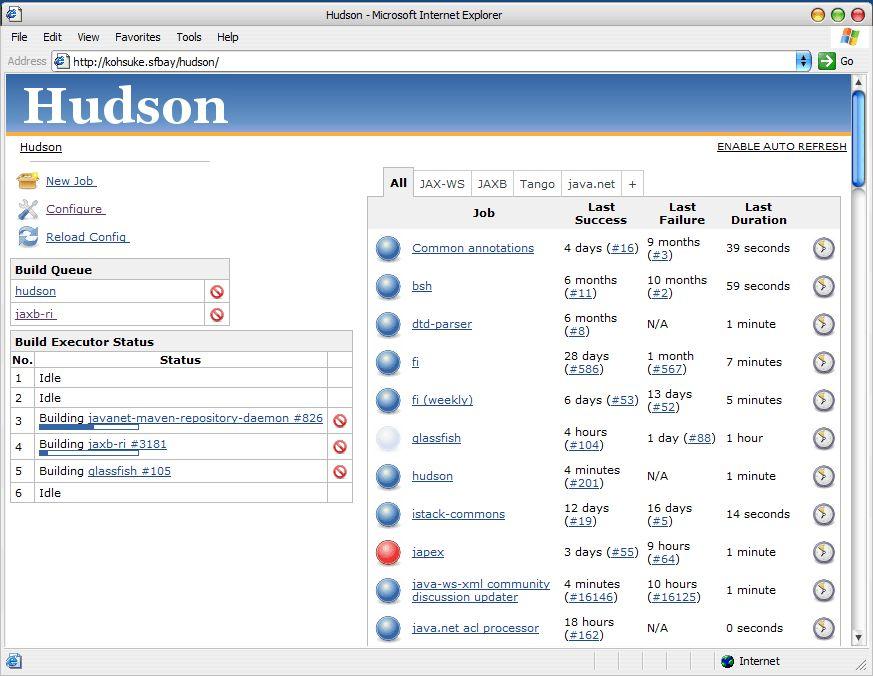
Task: Schedule a build for Common annotations
Action: point(823,248)
